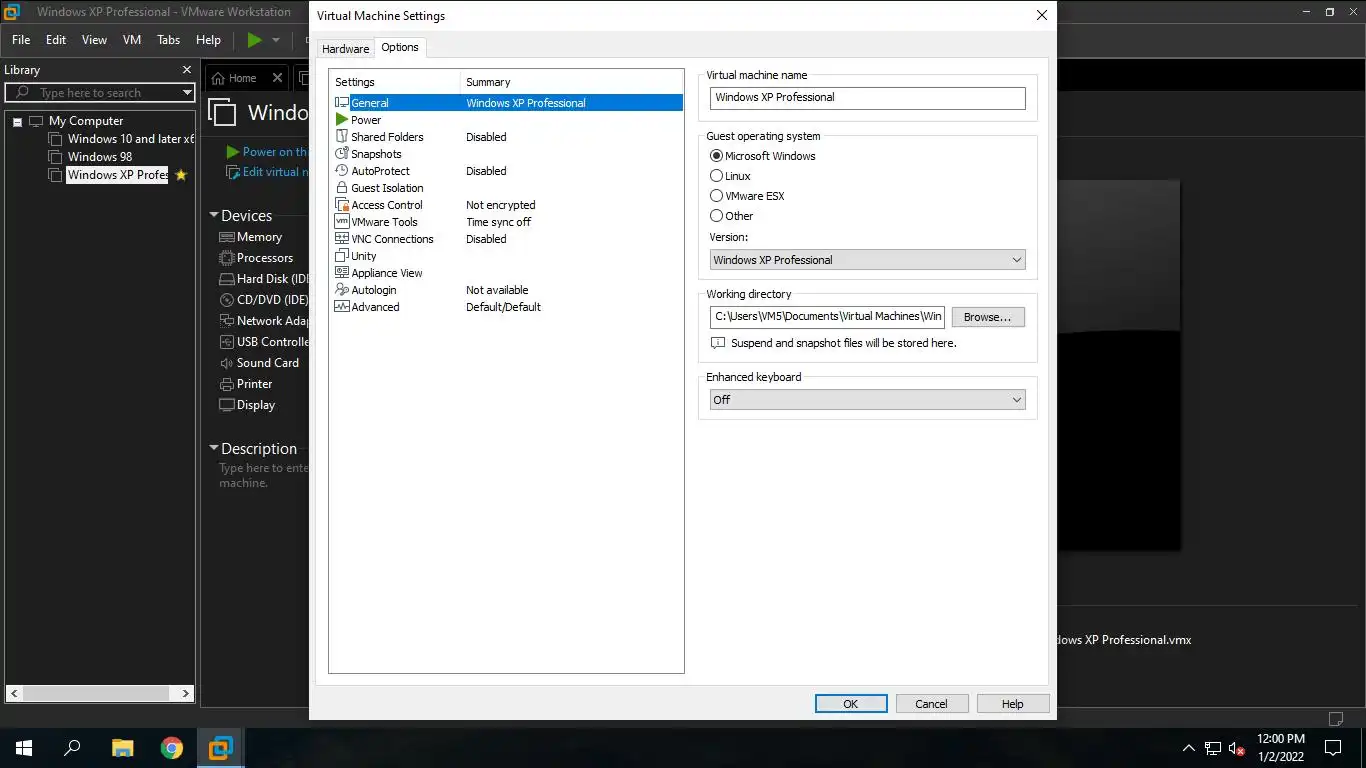Collapse the My Computer tree node

pos(17,122)
